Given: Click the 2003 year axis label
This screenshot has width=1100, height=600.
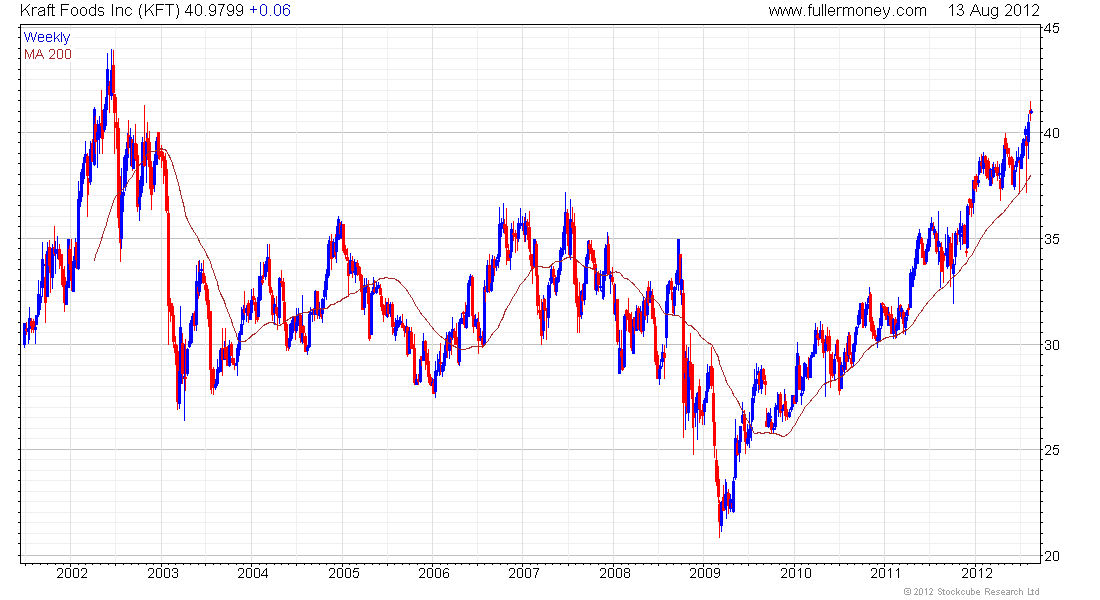Looking at the screenshot, I should tap(163, 573).
